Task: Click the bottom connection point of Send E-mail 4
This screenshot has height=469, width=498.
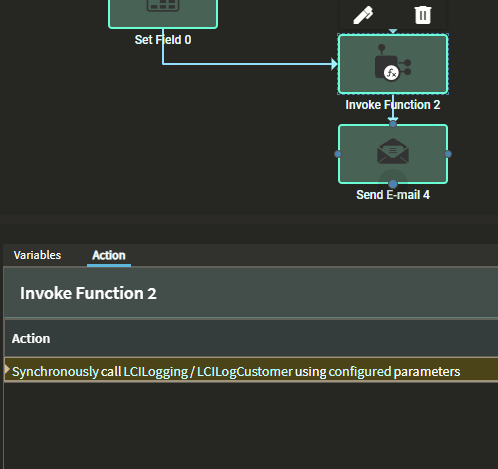Action: pyautogui.click(x=393, y=184)
